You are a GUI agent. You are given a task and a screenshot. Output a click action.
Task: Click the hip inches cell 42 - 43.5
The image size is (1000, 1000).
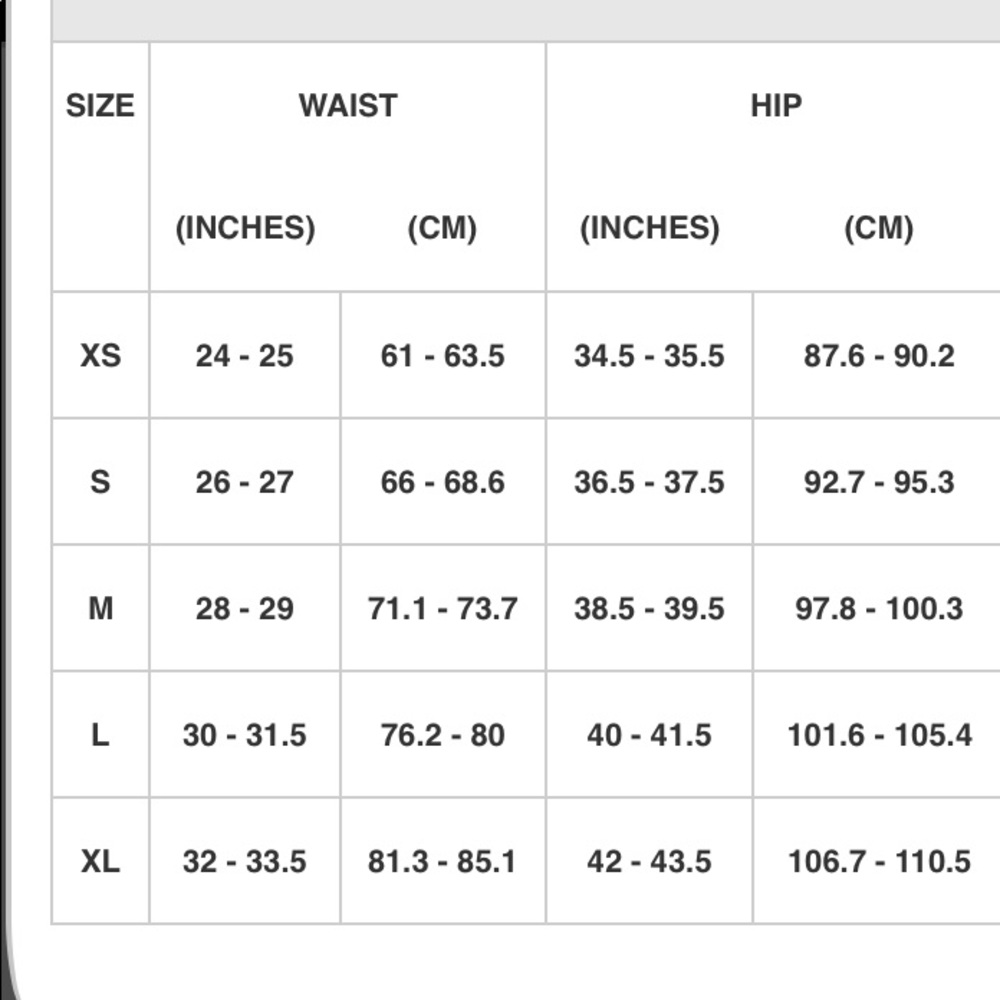coord(649,861)
